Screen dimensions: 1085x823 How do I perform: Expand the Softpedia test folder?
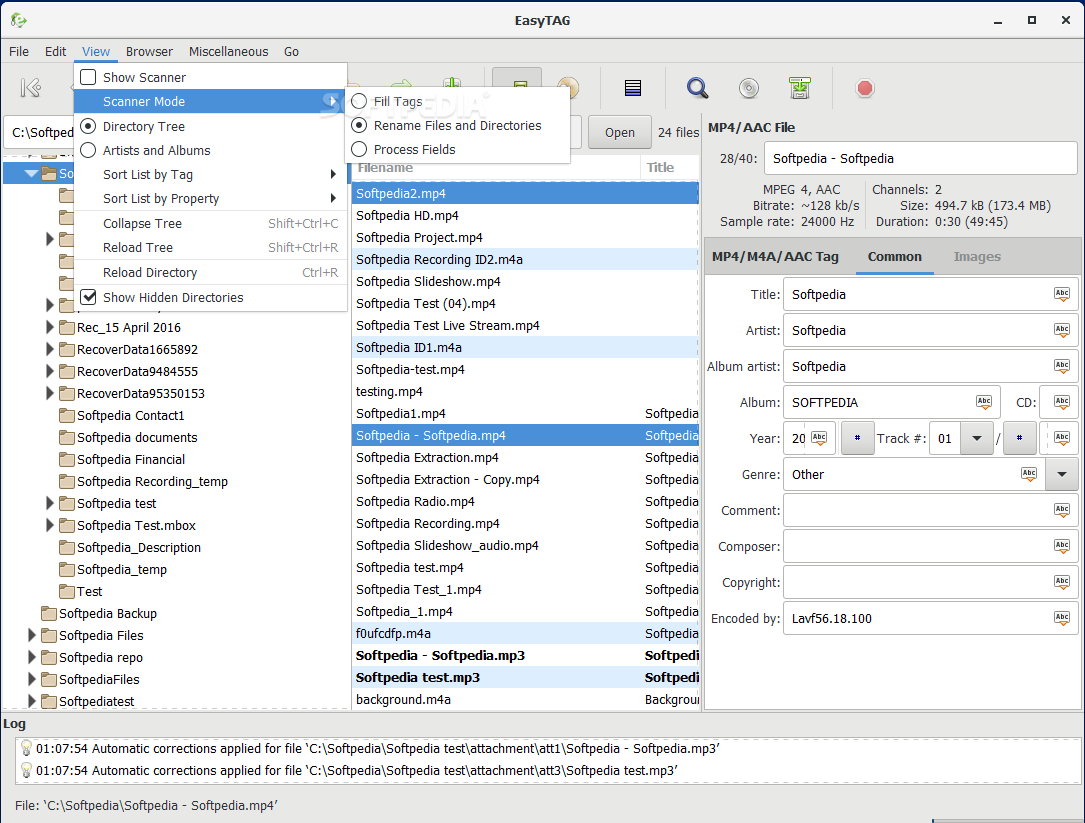[x=50, y=503]
